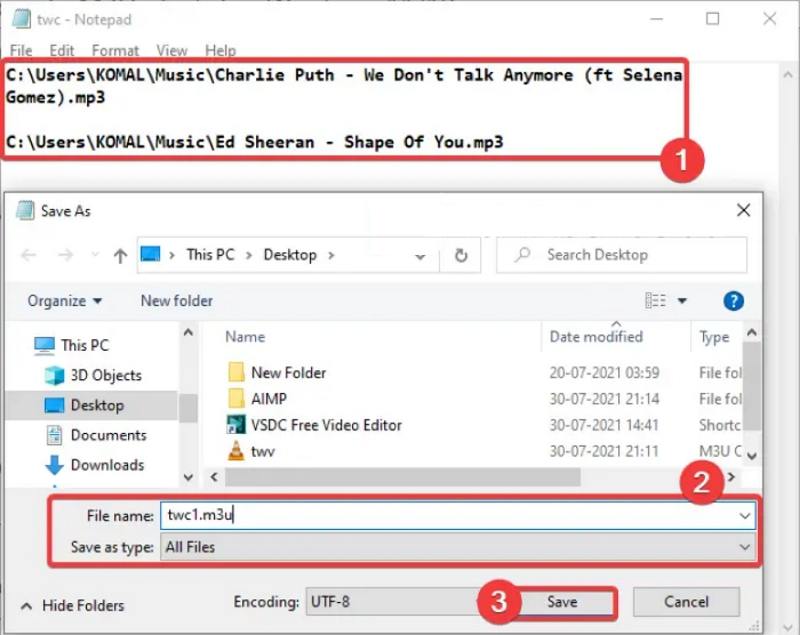Open the Format menu
The height and width of the screenshot is (635, 800).
pyautogui.click(x=115, y=50)
